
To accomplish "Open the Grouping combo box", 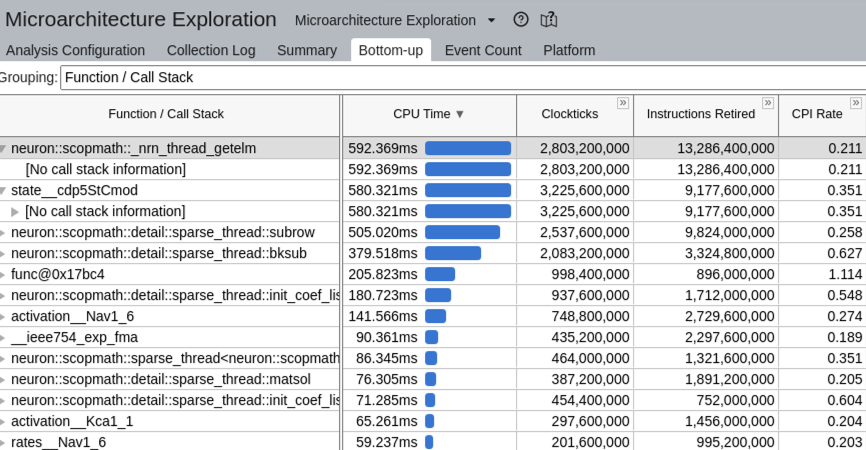I will [460, 77].
